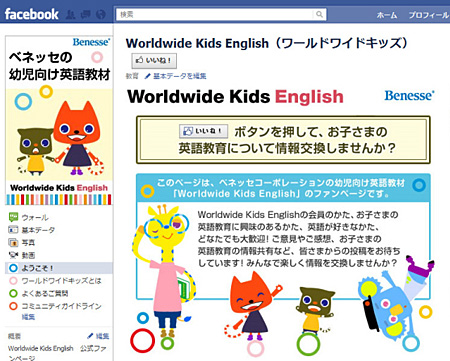Focus the search input field

point(215,14)
